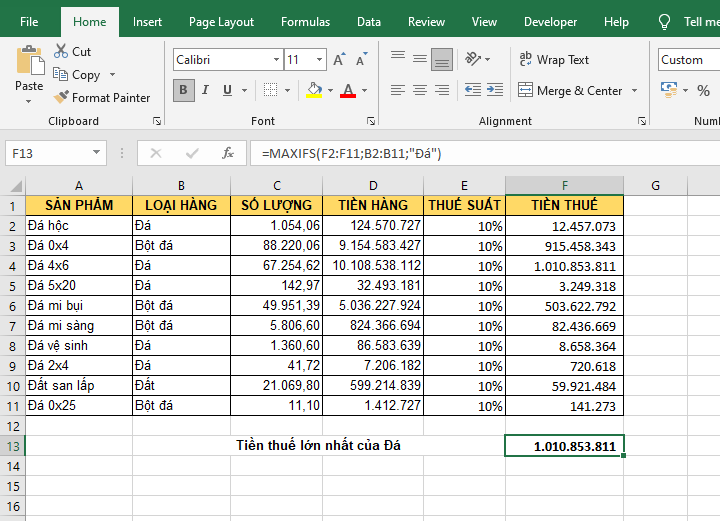Toggle Italic formatting
This screenshot has height=521, width=720.
click(207, 91)
